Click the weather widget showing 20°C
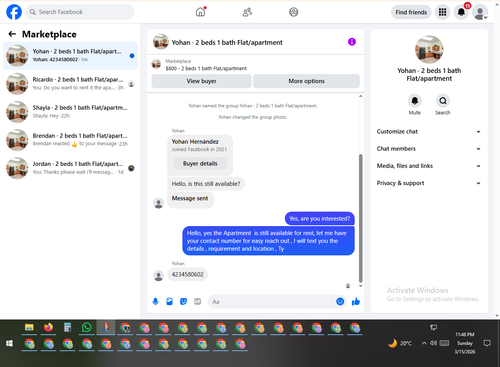The height and width of the screenshot is (367, 500). click(x=400, y=343)
